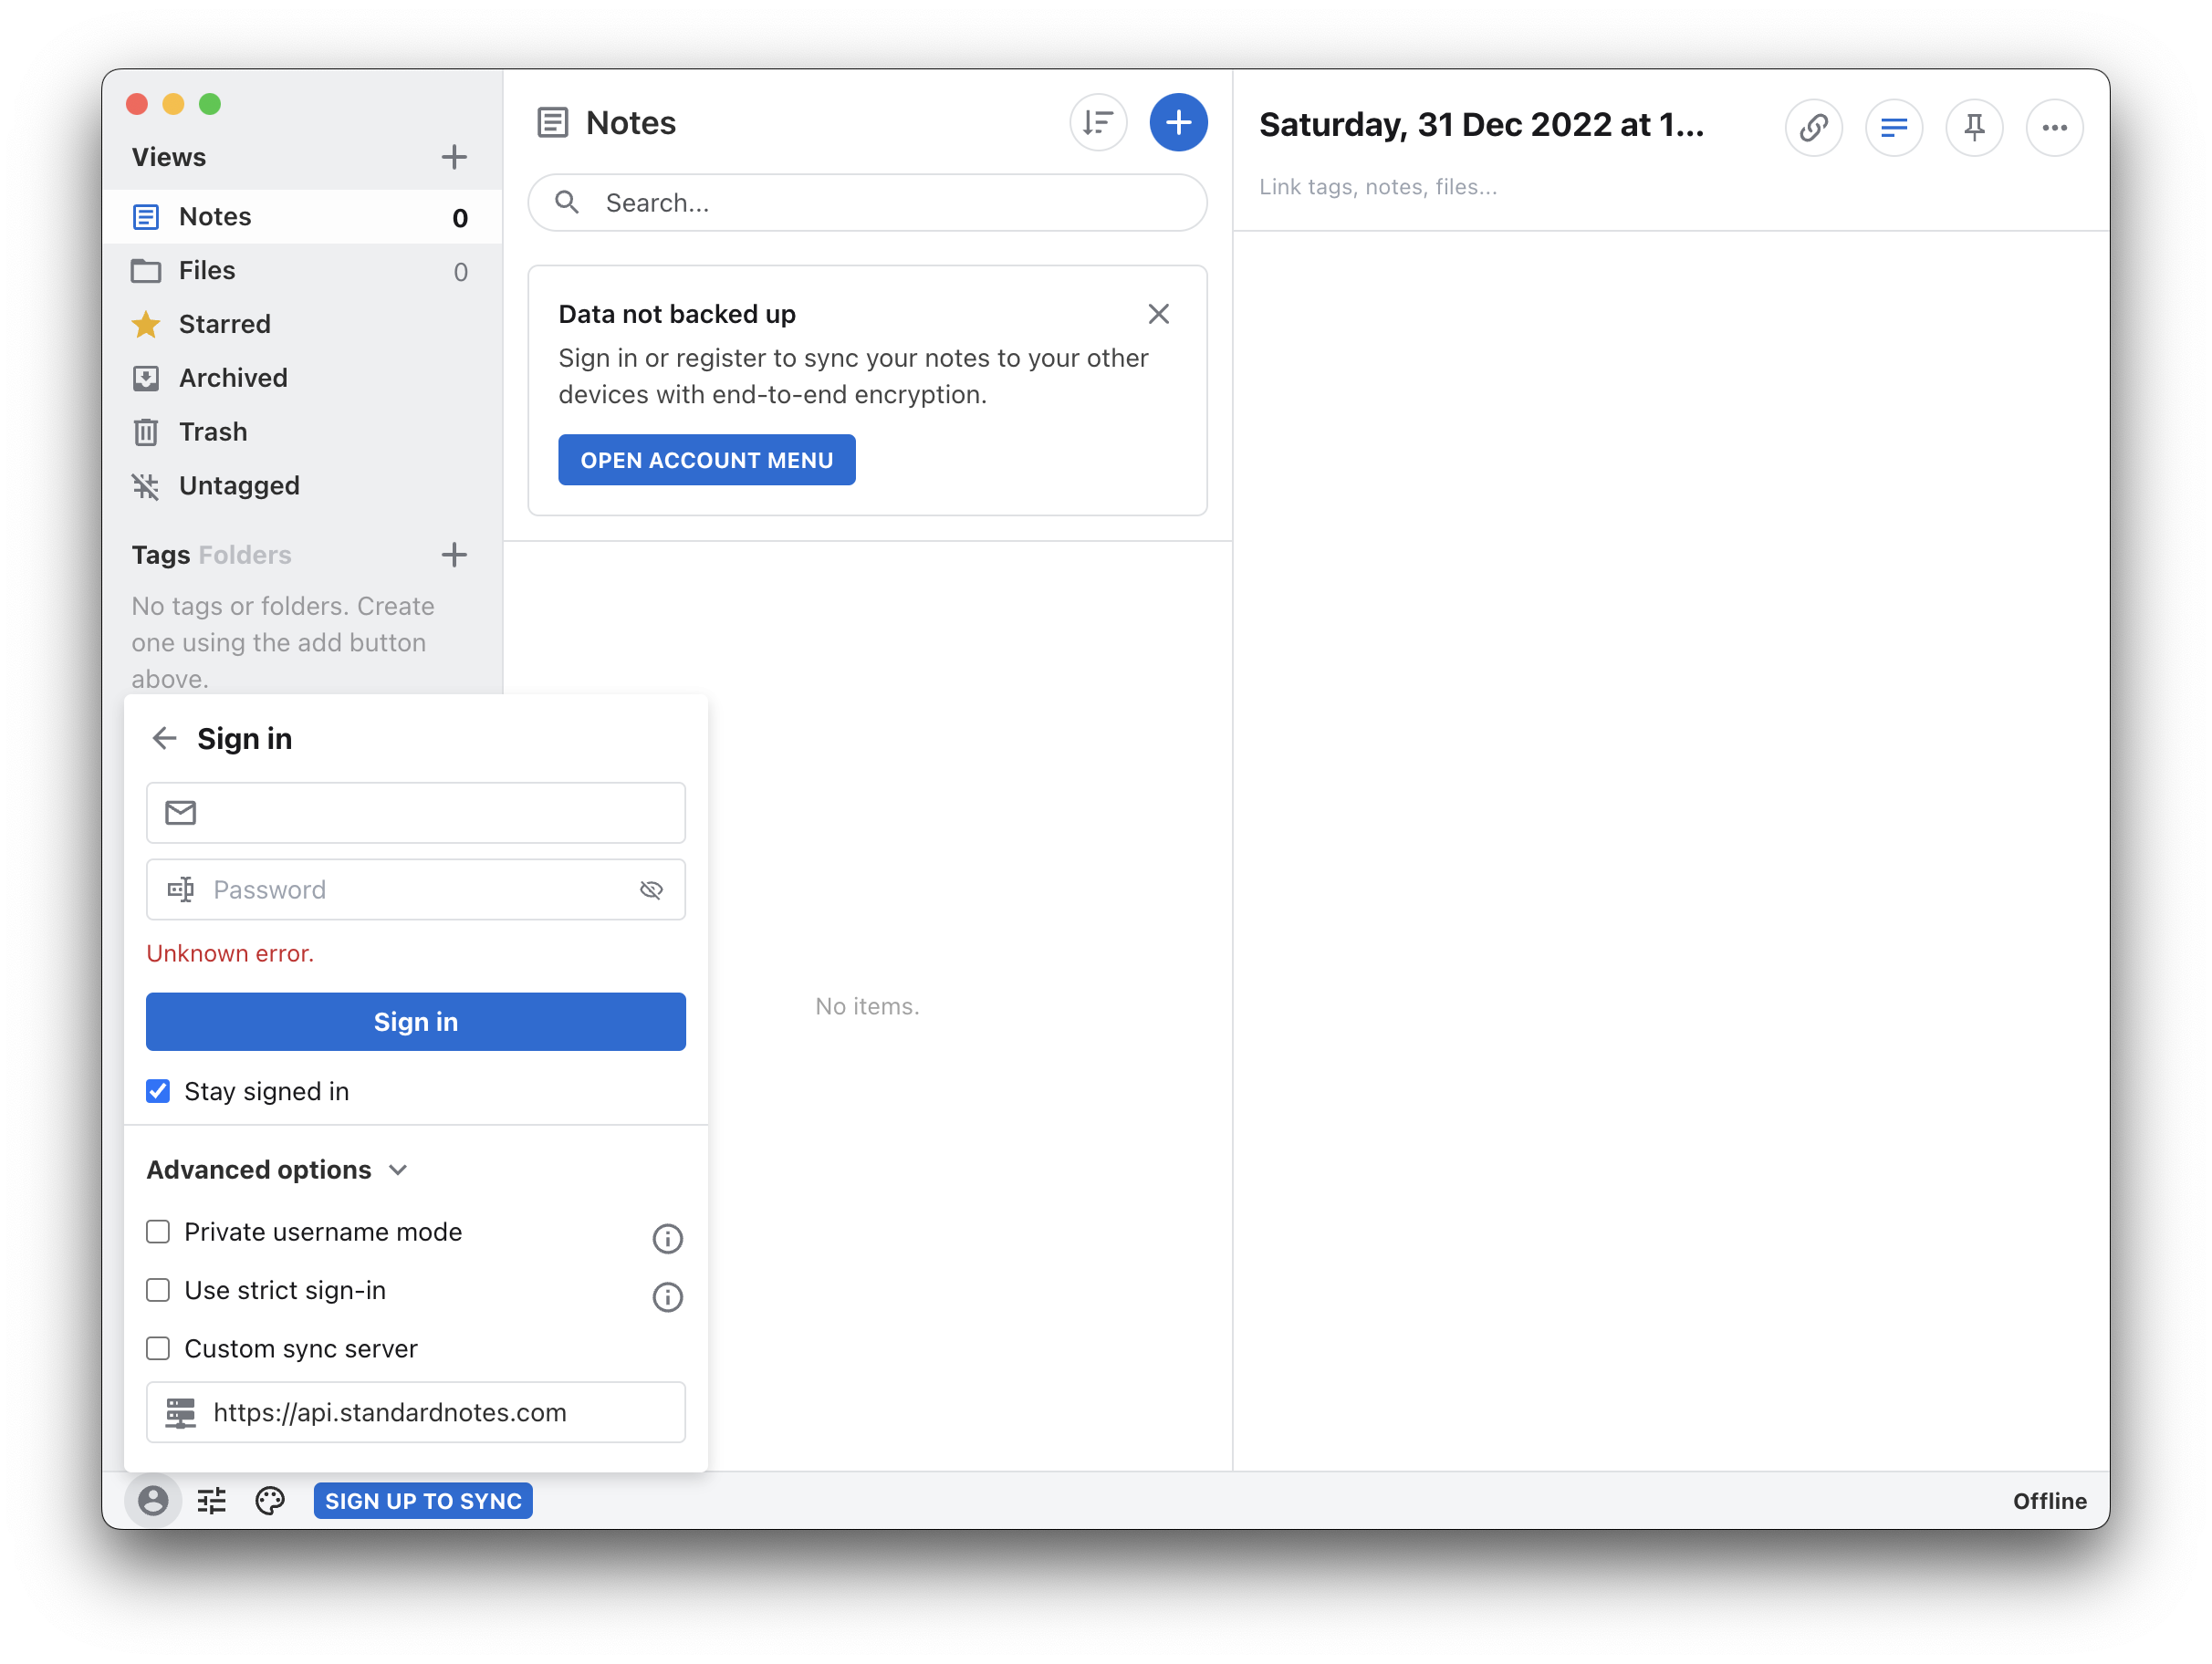Toggle password visibility eye icon
2212x1664 pixels.
[x=651, y=889]
